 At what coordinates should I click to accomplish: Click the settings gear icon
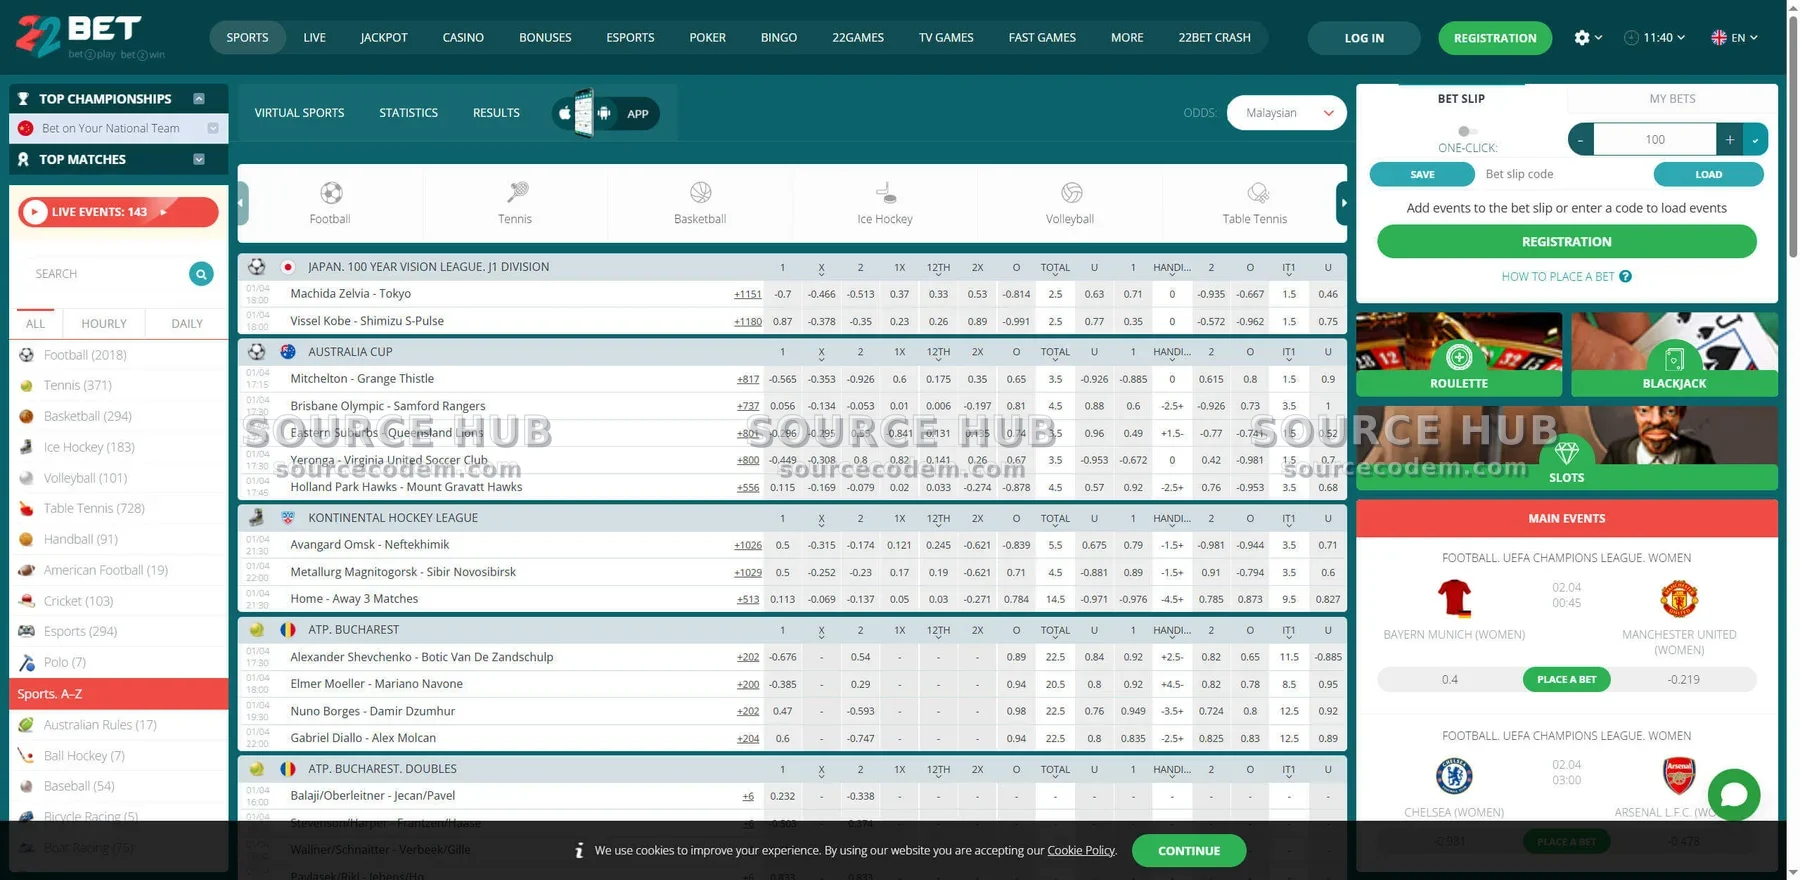[x=1581, y=38]
